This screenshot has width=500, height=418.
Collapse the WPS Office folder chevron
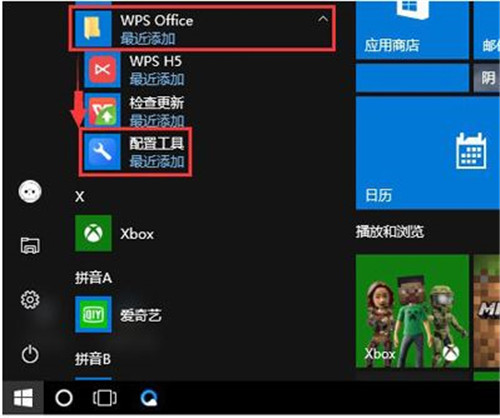tap(323, 19)
